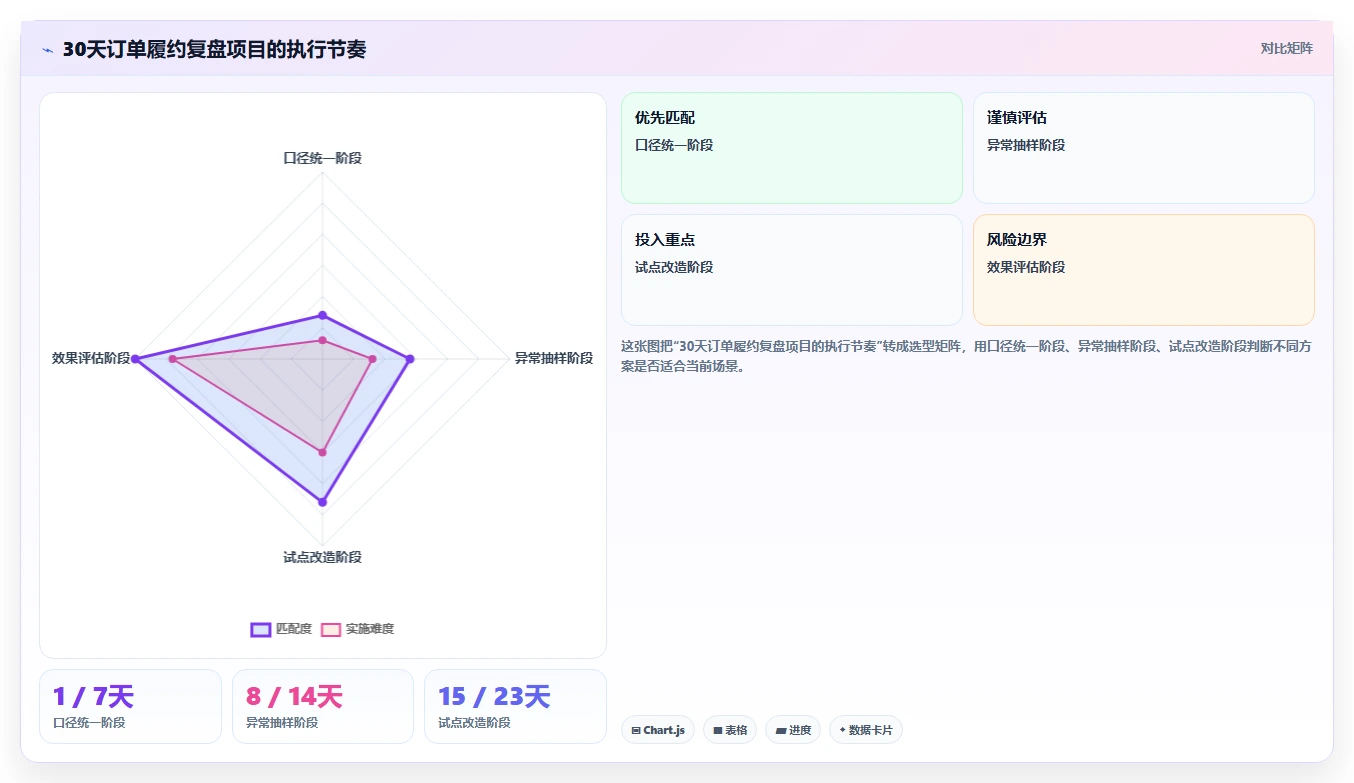Click the radar axis label 效果评估阶段
The height and width of the screenshot is (783, 1354).
pos(91,358)
